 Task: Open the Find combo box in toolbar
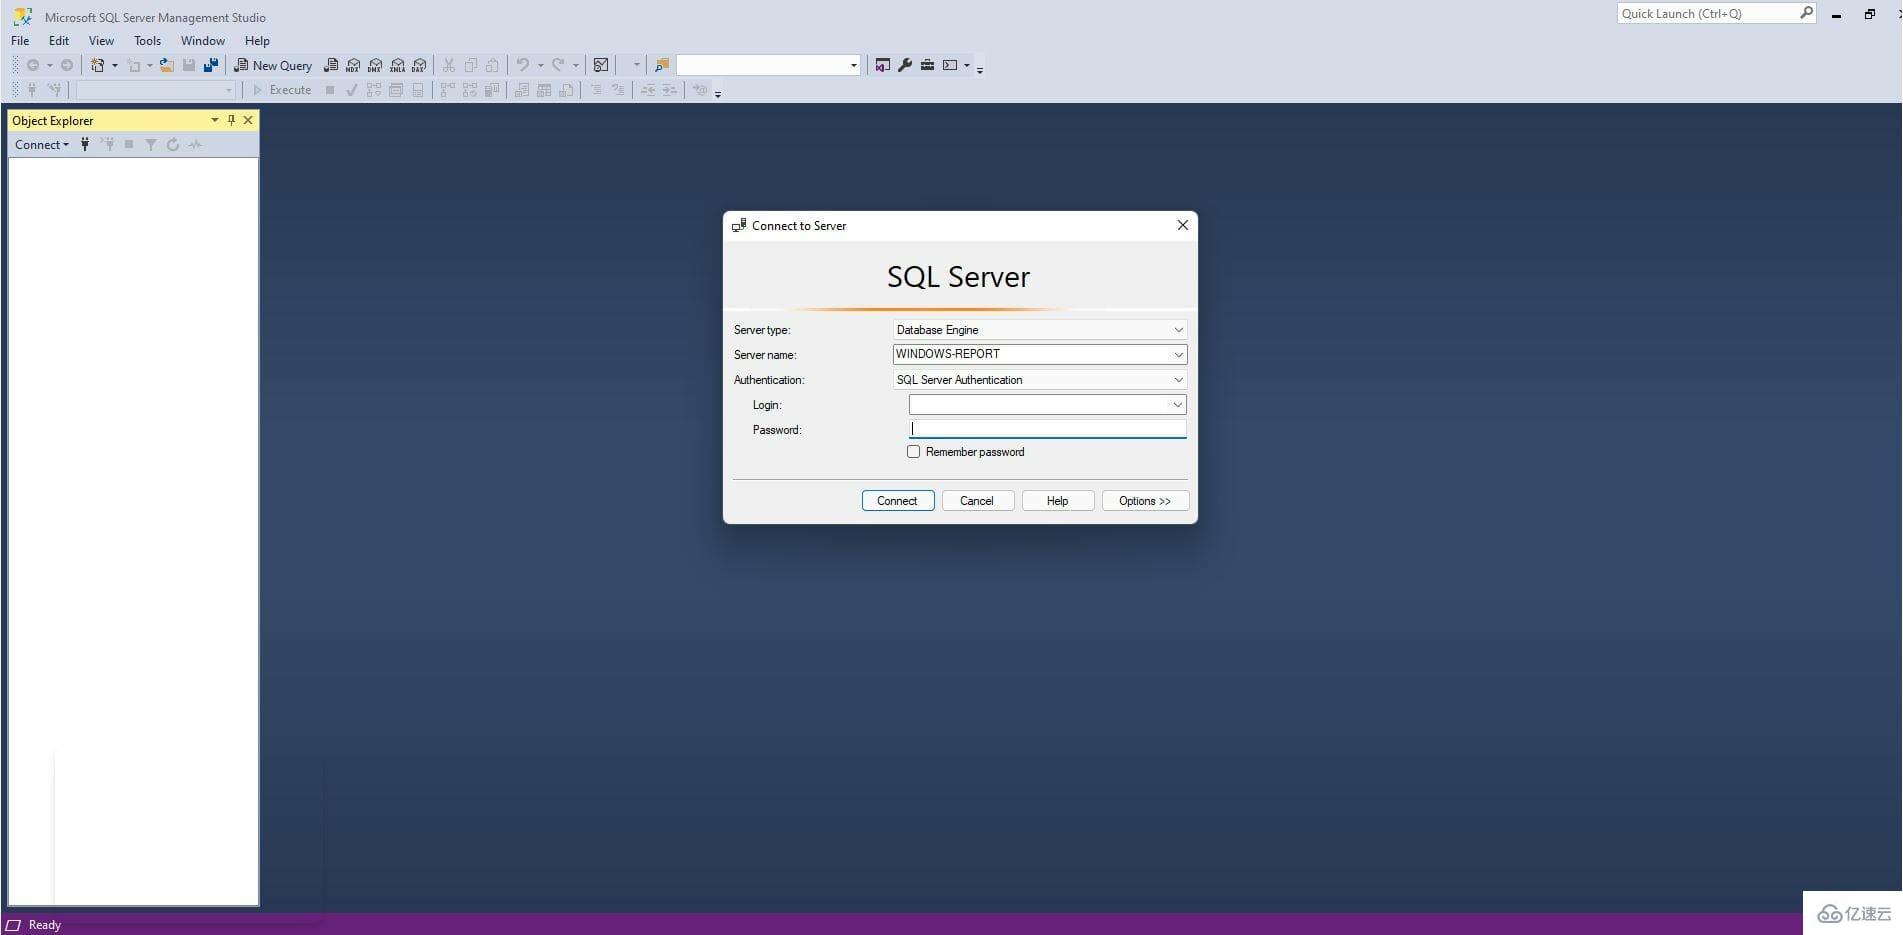tap(768, 65)
